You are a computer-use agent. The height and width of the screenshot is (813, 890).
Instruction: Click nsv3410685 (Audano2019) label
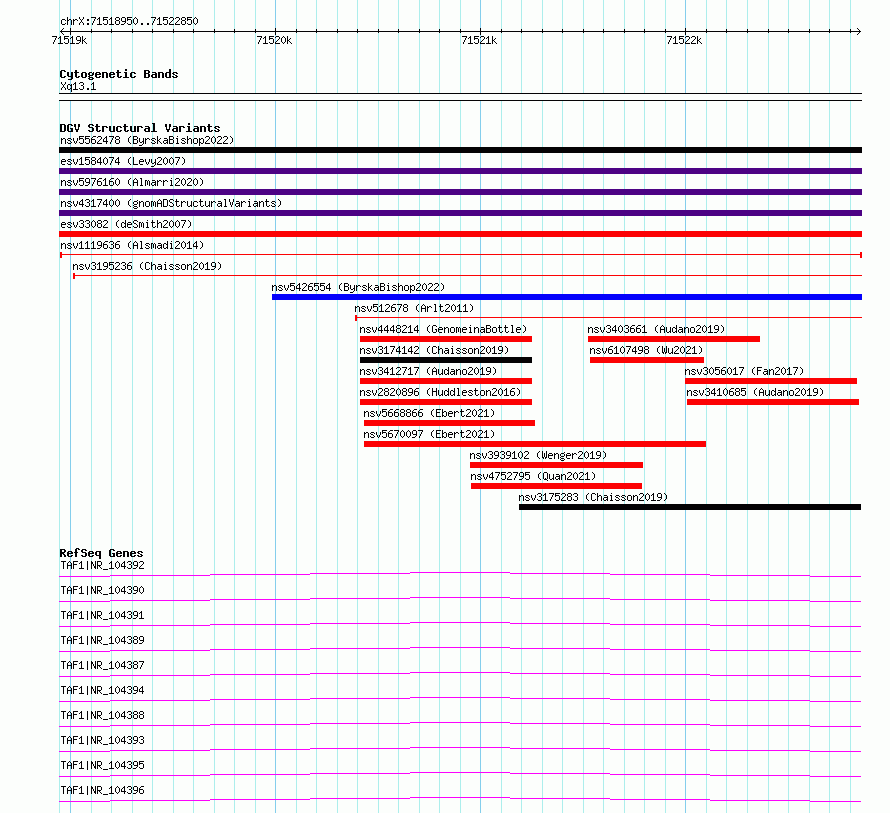coord(755,392)
